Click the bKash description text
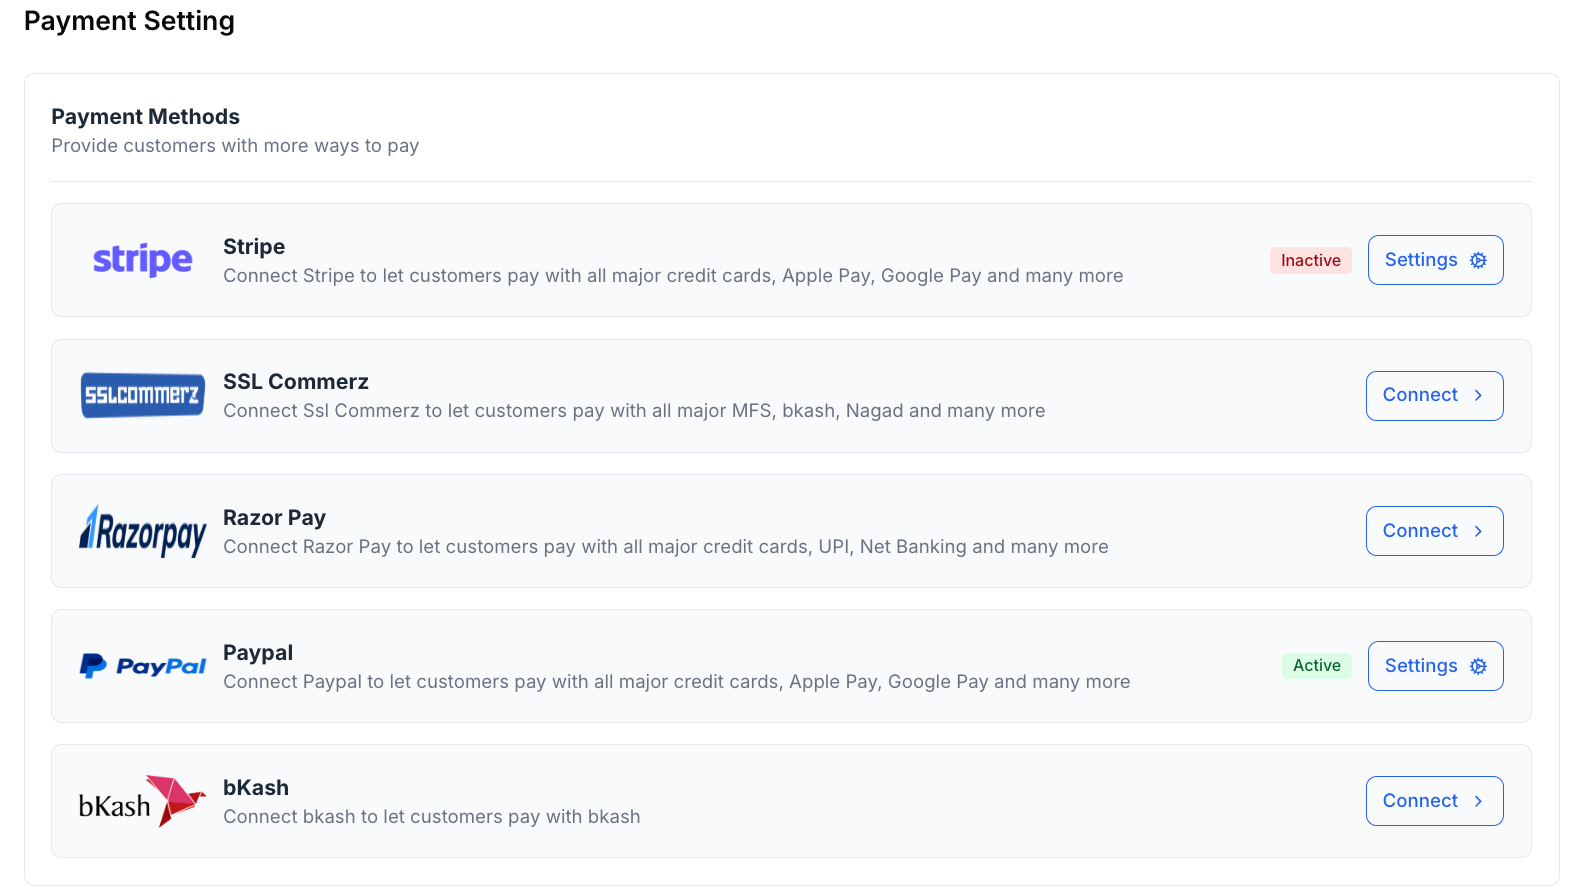Viewport: 1574px width, 896px height. 431,817
